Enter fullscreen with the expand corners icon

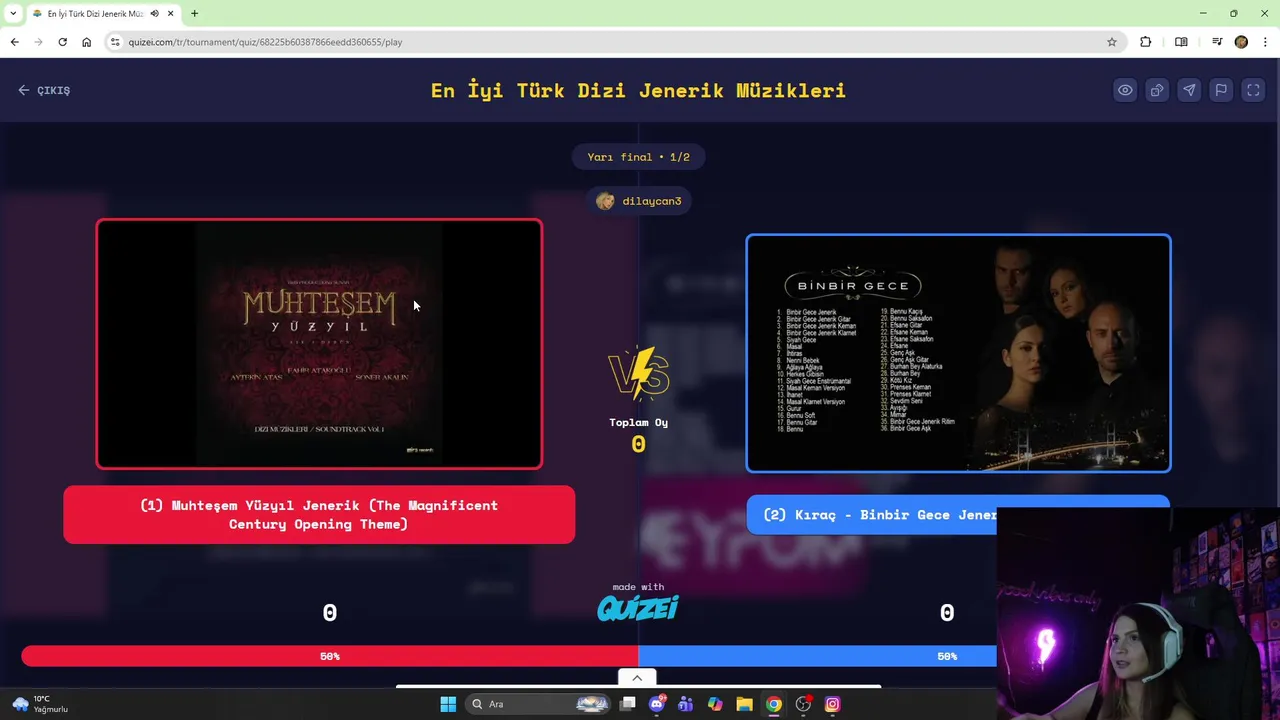click(x=1253, y=90)
